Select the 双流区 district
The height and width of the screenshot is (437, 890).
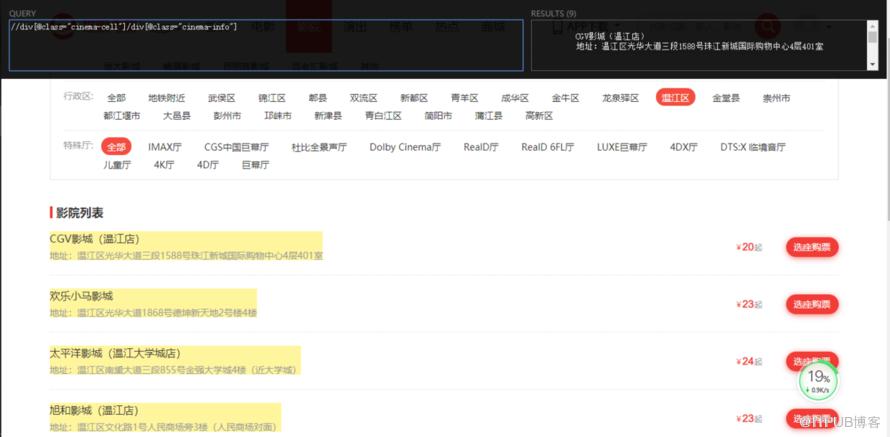pos(364,98)
